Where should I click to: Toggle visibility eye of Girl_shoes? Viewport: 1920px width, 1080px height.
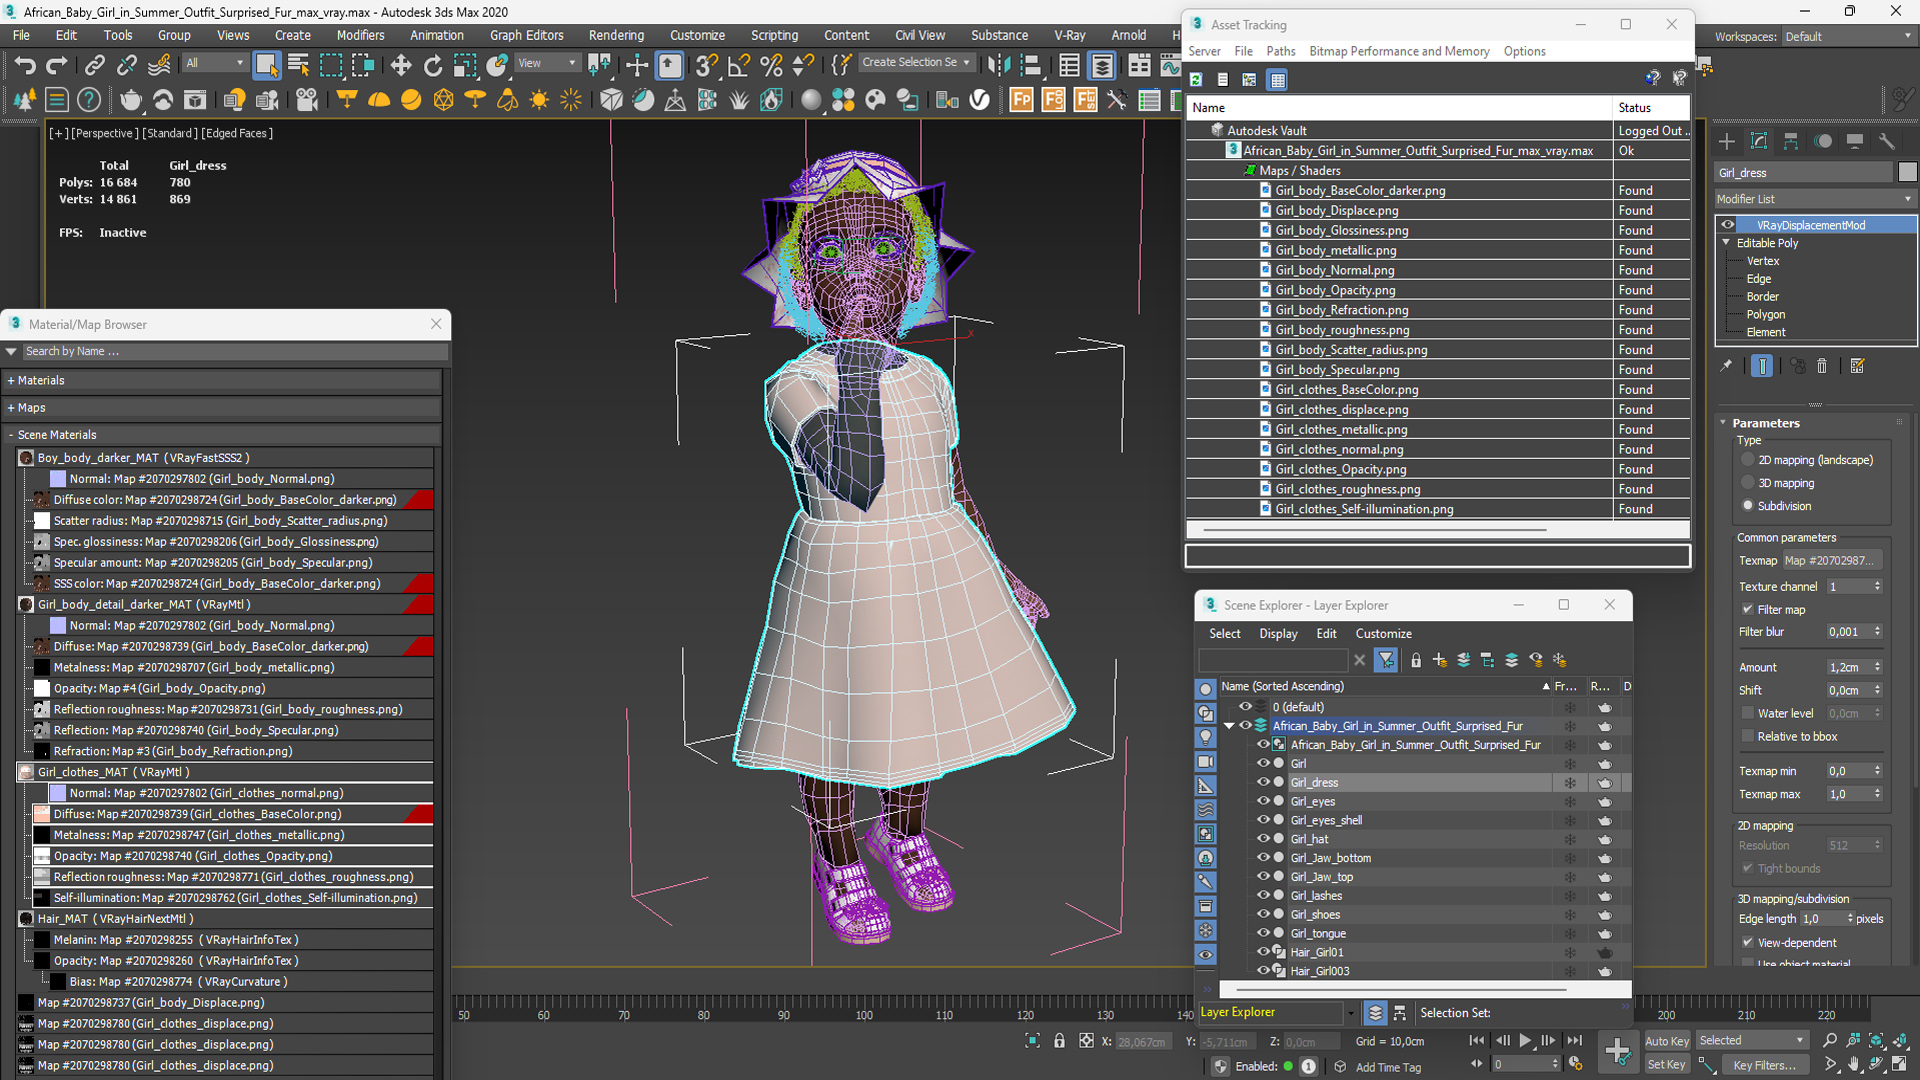pyautogui.click(x=1263, y=914)
